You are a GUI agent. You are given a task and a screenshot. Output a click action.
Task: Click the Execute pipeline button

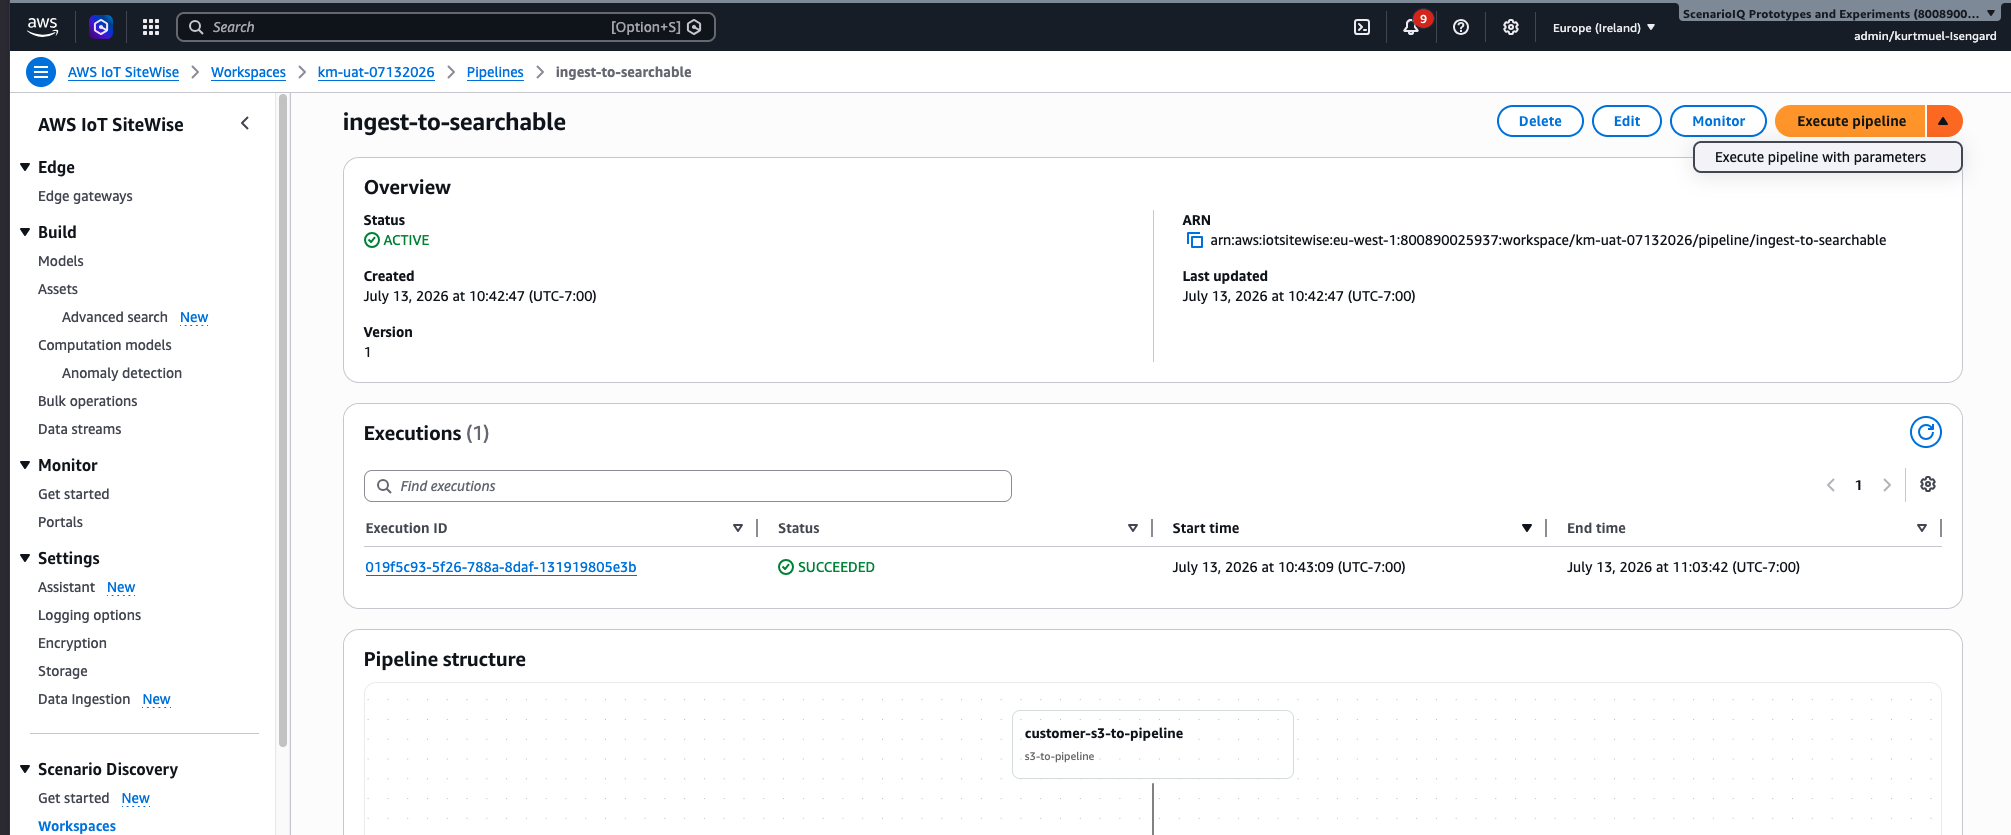coord(1851,121)
